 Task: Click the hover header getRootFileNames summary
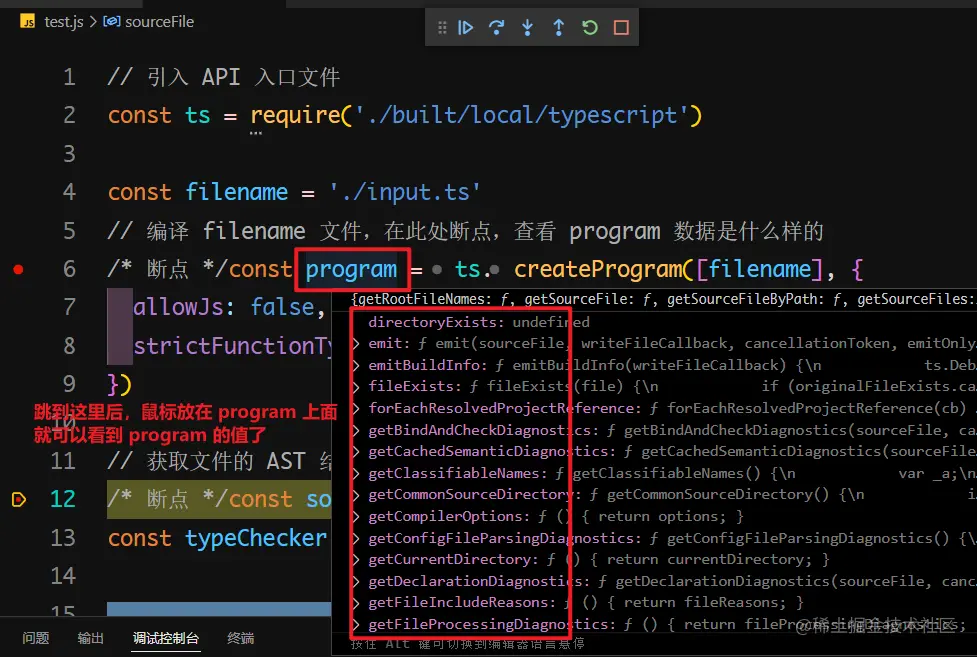pos(664,299)
